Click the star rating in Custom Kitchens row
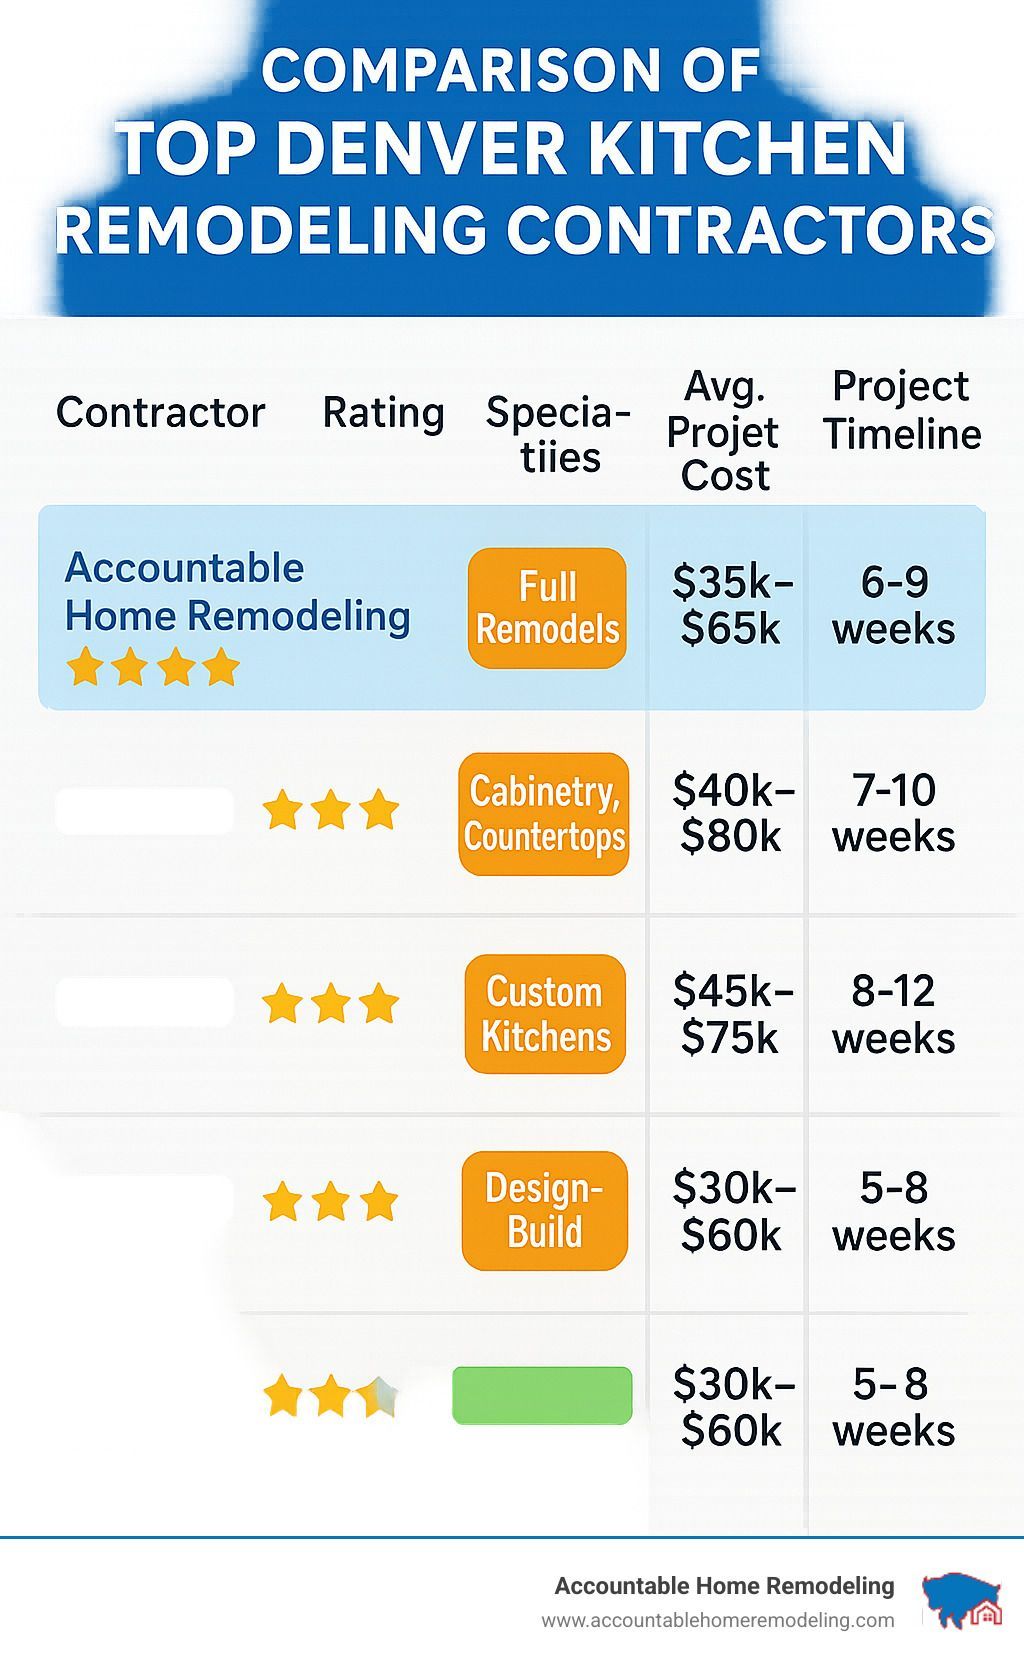Image resolution: width=1024 pixels, height=1666 pixels. (331, 1003)
